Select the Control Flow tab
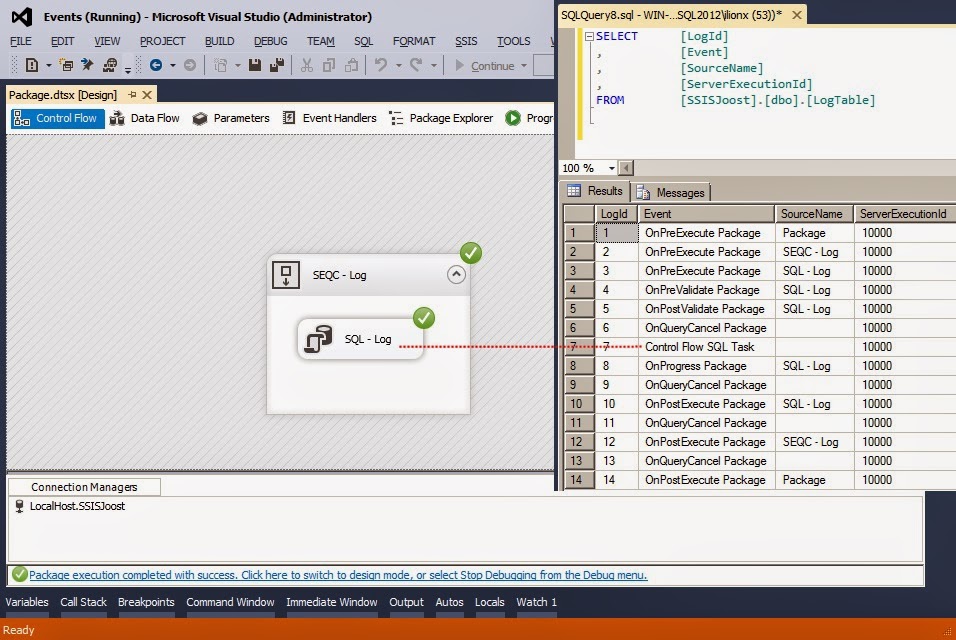The width and height of the screenshot is (956, 640). (x=57, y=118)
